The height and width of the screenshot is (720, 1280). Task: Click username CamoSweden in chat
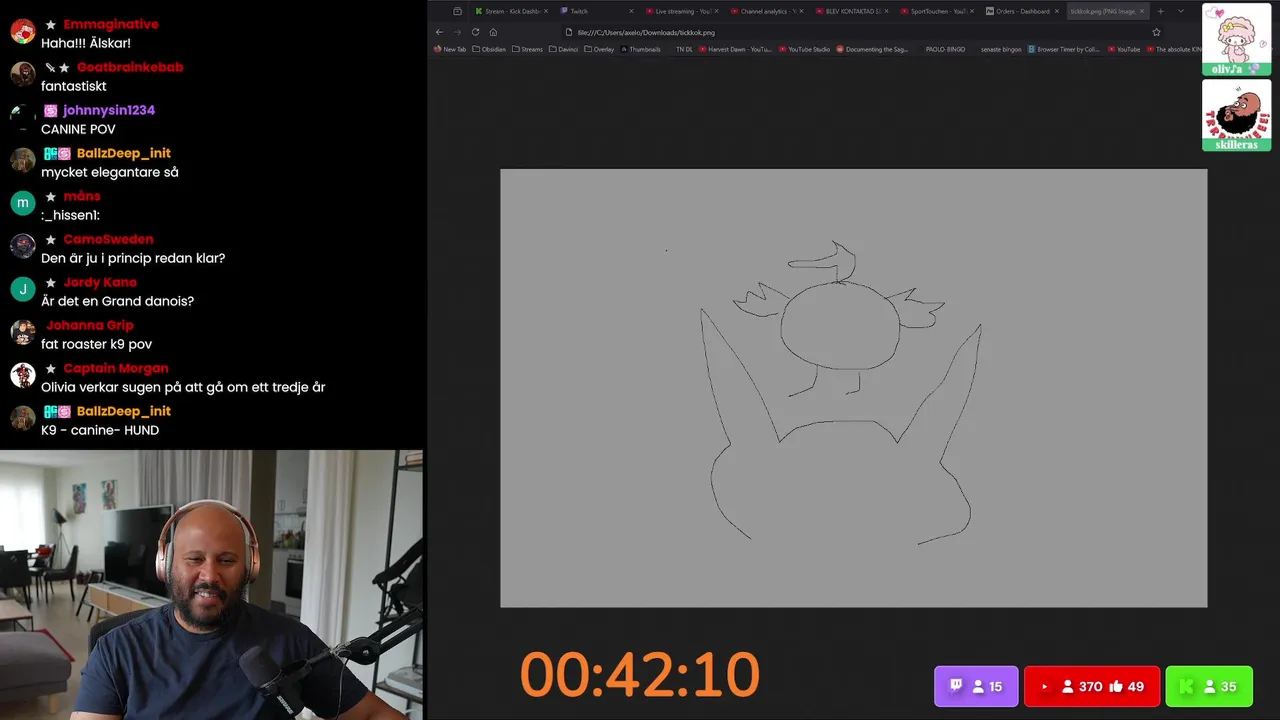coord(108,239)
